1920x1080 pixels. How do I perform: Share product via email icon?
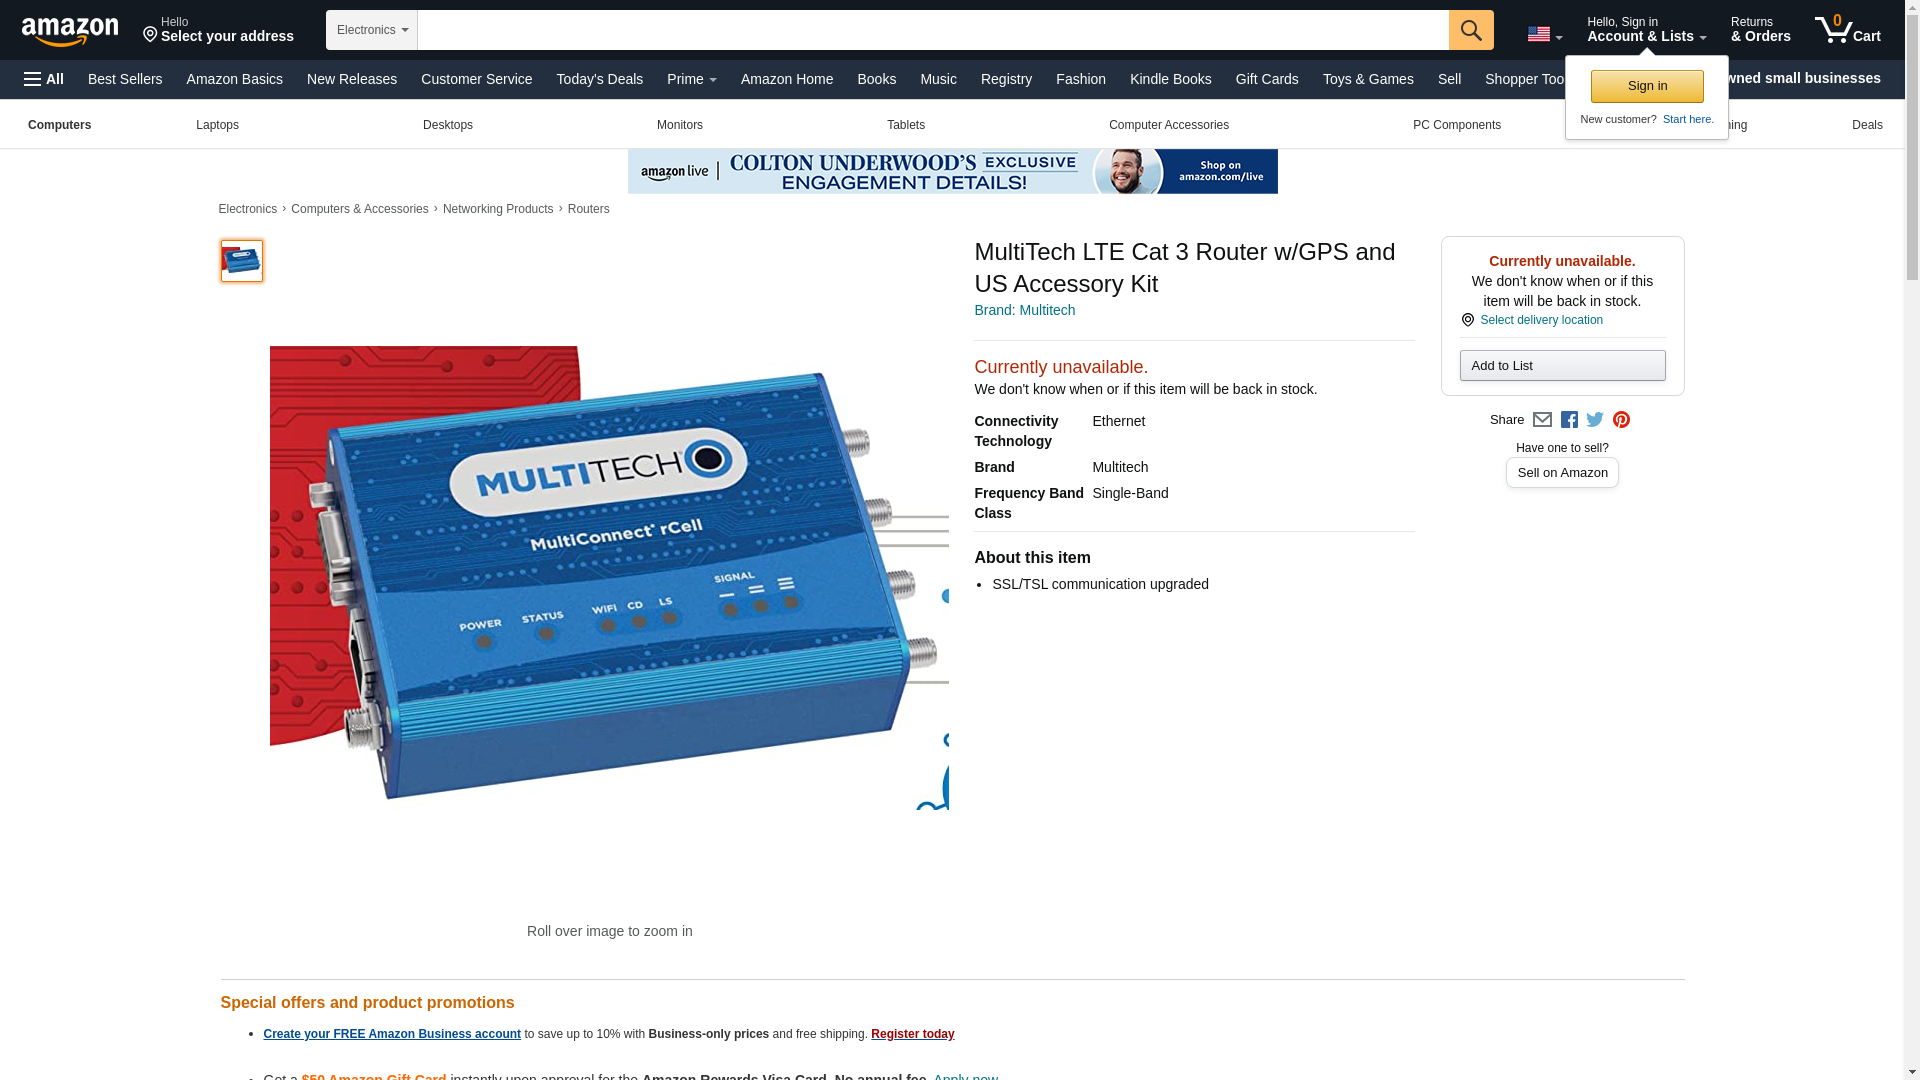[x=1542, y=420]
